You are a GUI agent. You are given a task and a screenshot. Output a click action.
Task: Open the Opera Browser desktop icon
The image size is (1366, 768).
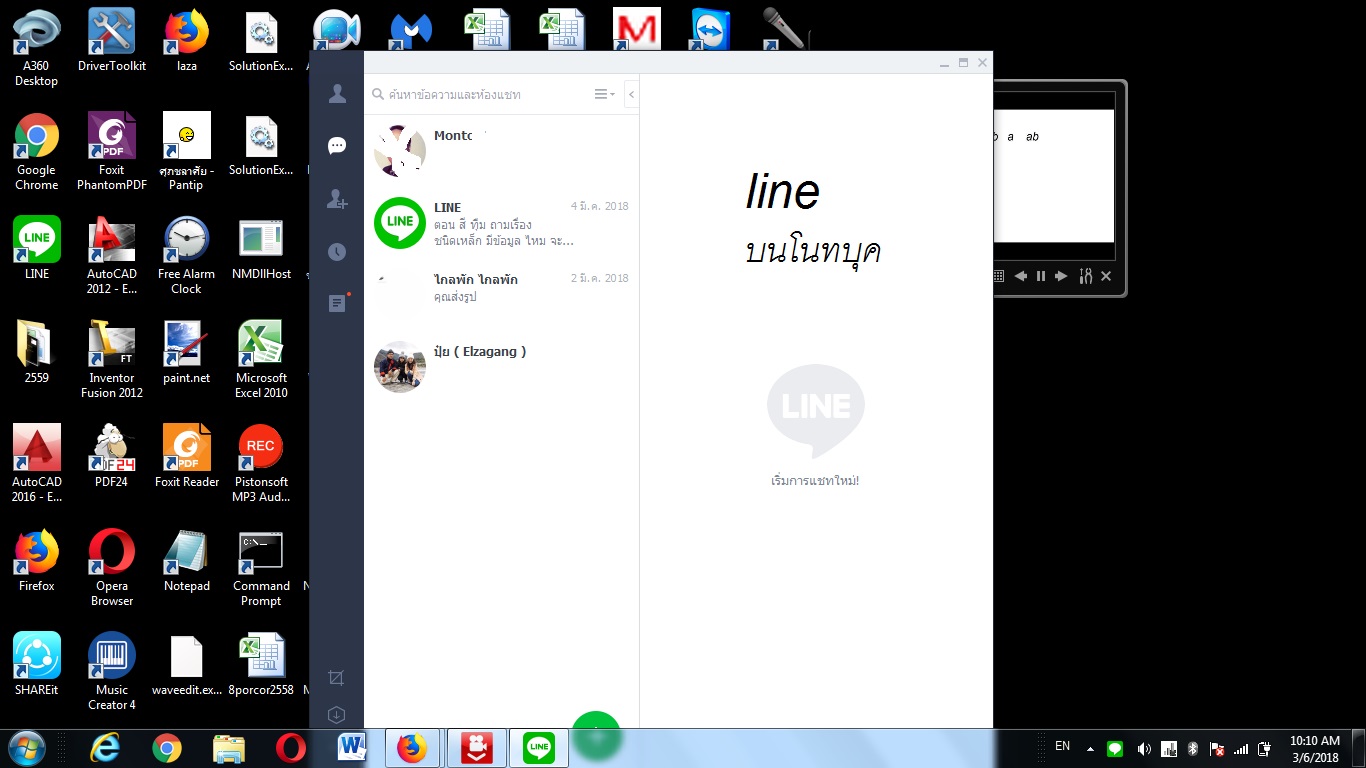tap(112, 568)
